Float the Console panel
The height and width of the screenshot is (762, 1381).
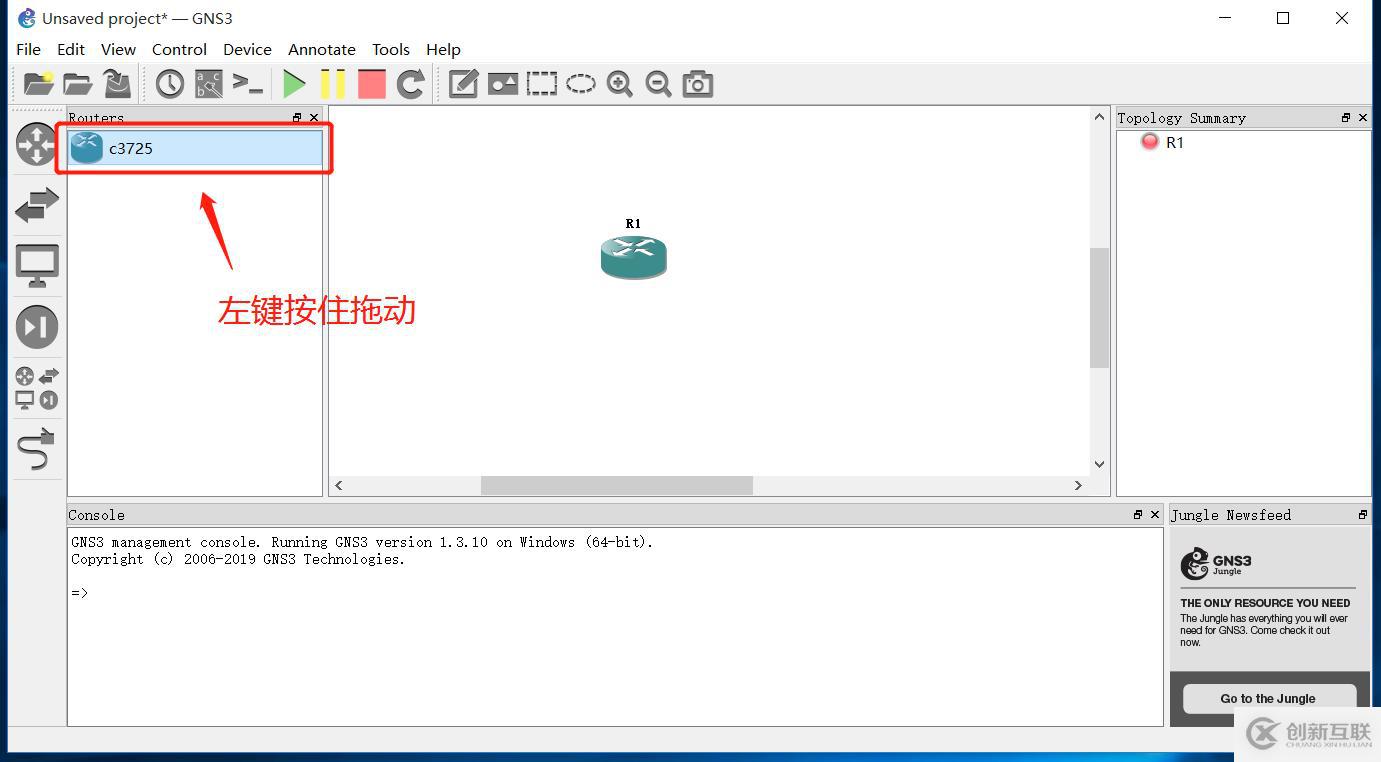point(1137,515)
